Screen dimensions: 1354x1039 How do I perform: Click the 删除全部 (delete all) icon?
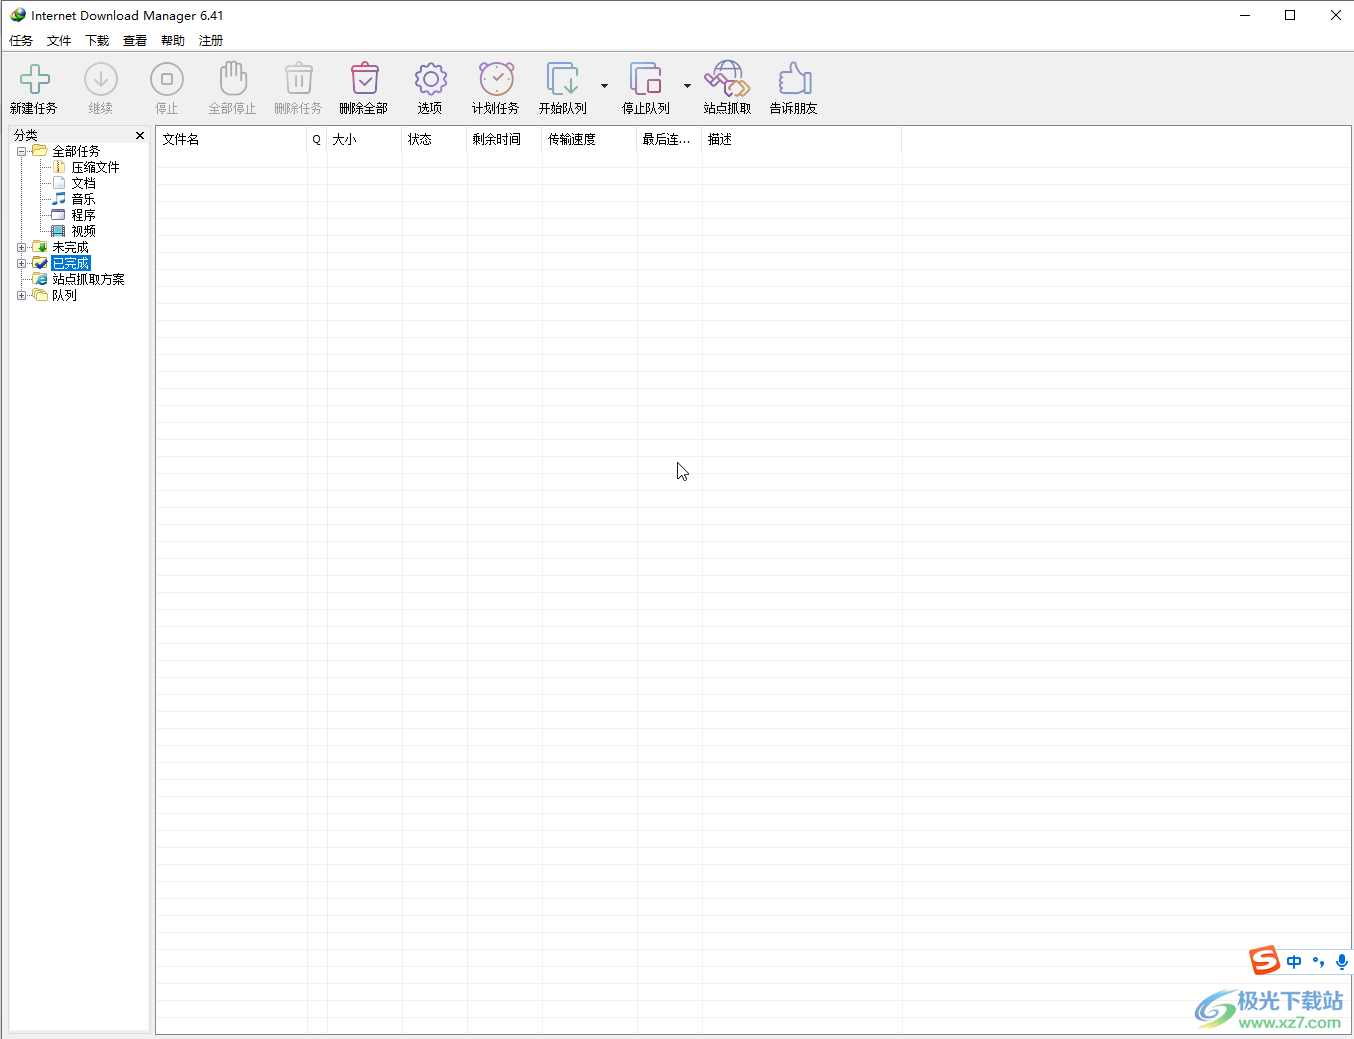365,79
